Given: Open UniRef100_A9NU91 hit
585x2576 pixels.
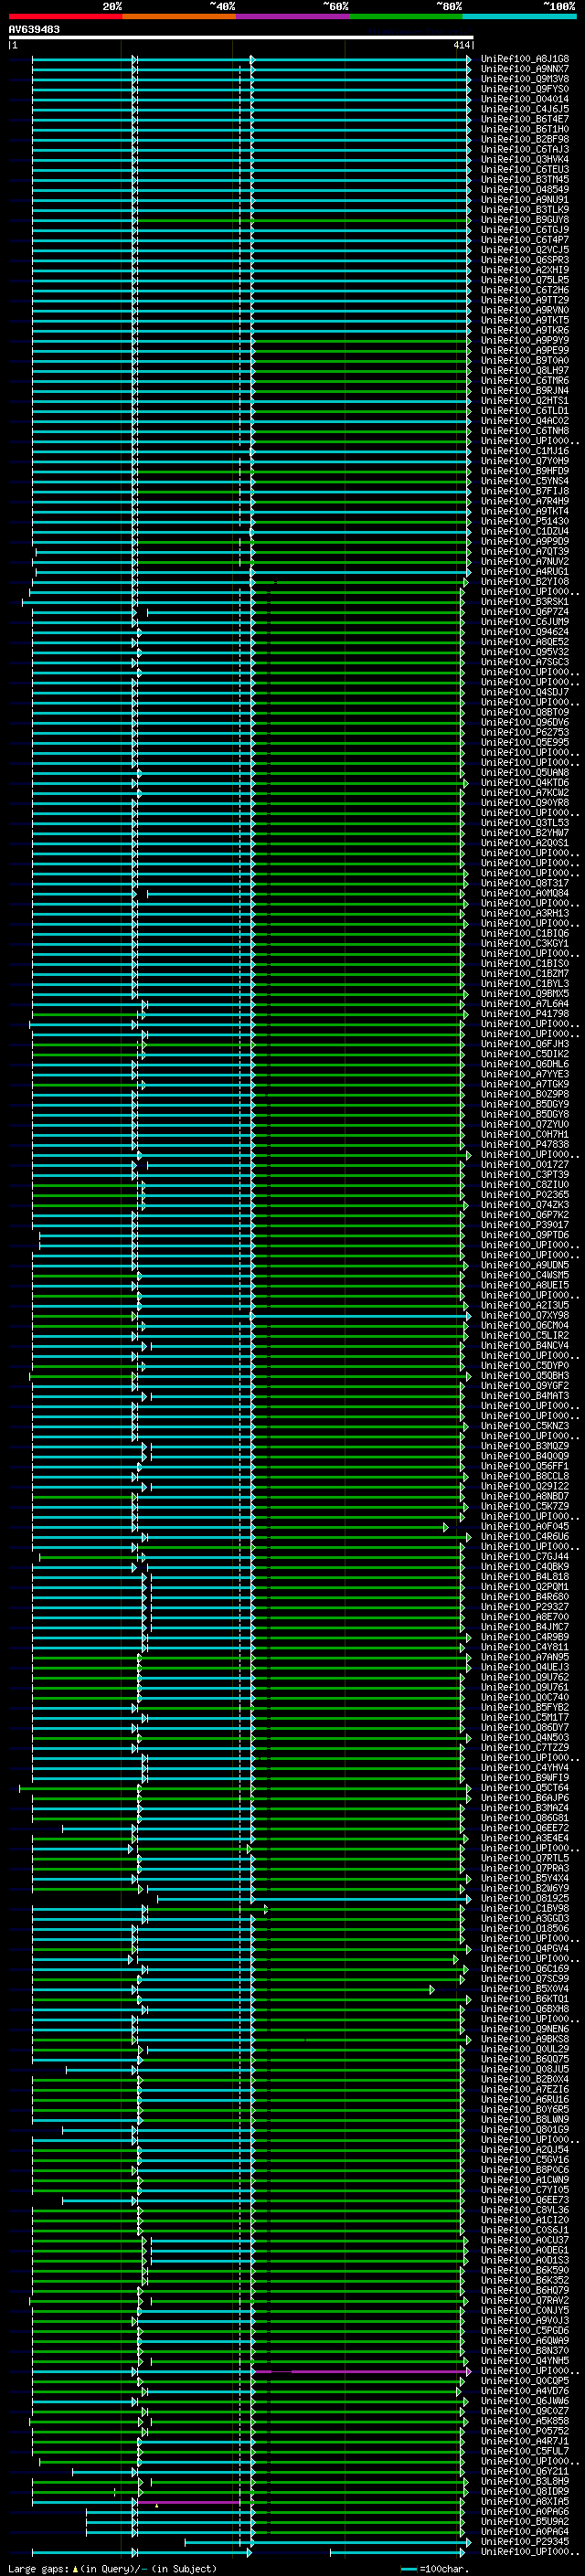Looking at the screenshot, I should pos(525,199).
